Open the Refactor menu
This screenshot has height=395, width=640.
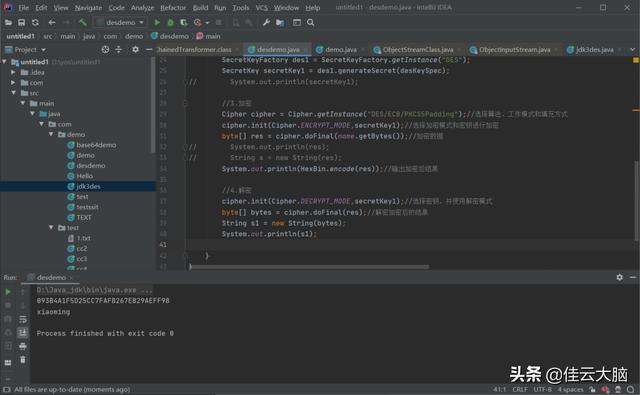point(173,8)
